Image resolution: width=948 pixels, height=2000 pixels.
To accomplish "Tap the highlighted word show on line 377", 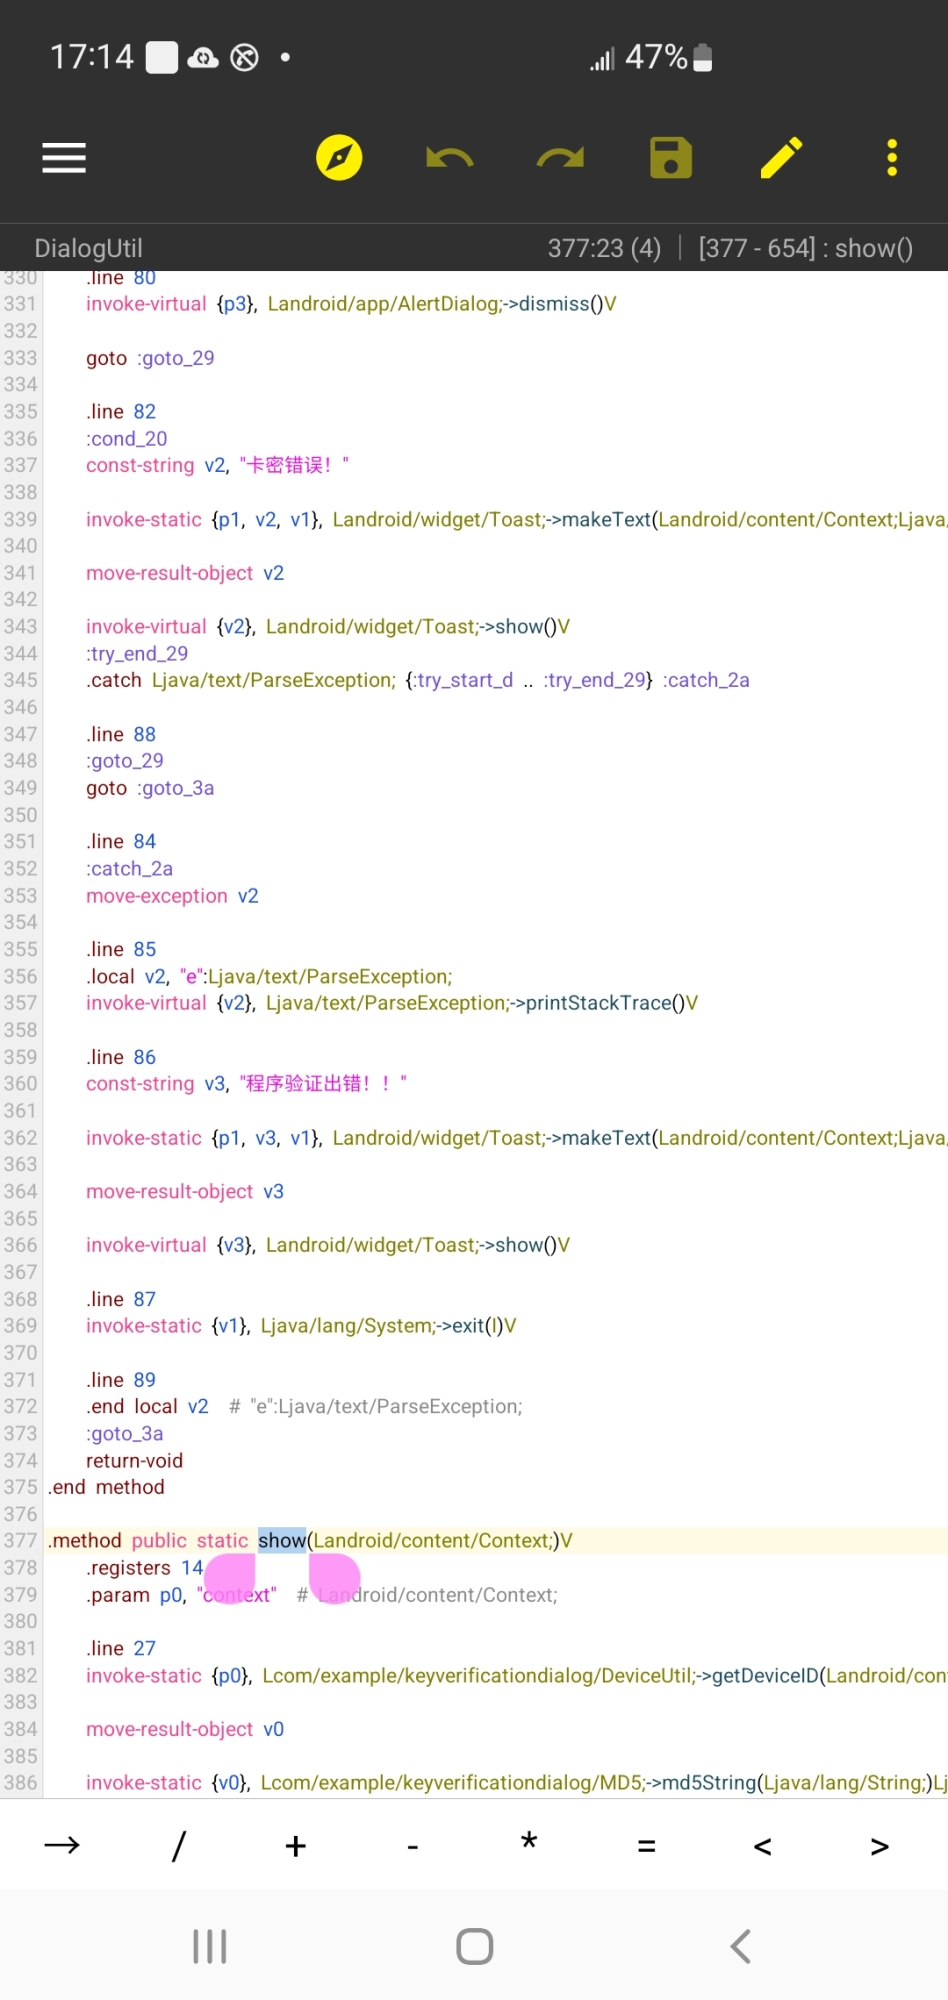I will (x=282, y=1541).
